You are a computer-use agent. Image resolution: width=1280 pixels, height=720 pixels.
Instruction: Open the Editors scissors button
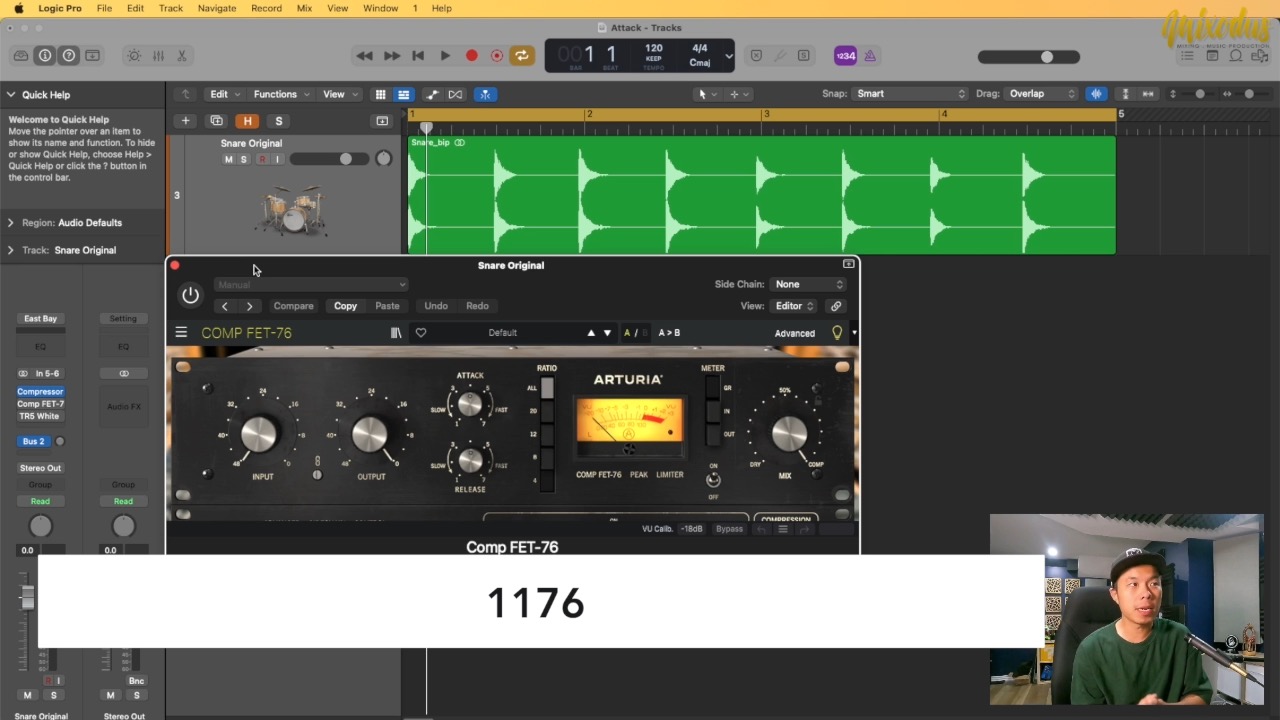click(x=182, y=56)
